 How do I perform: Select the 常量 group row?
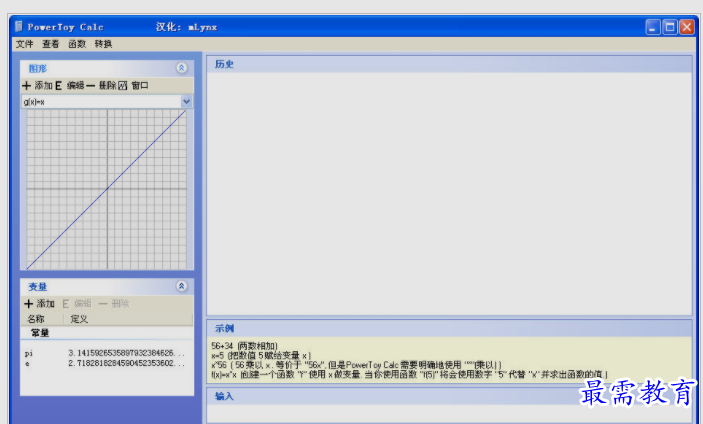click(107, 333)
